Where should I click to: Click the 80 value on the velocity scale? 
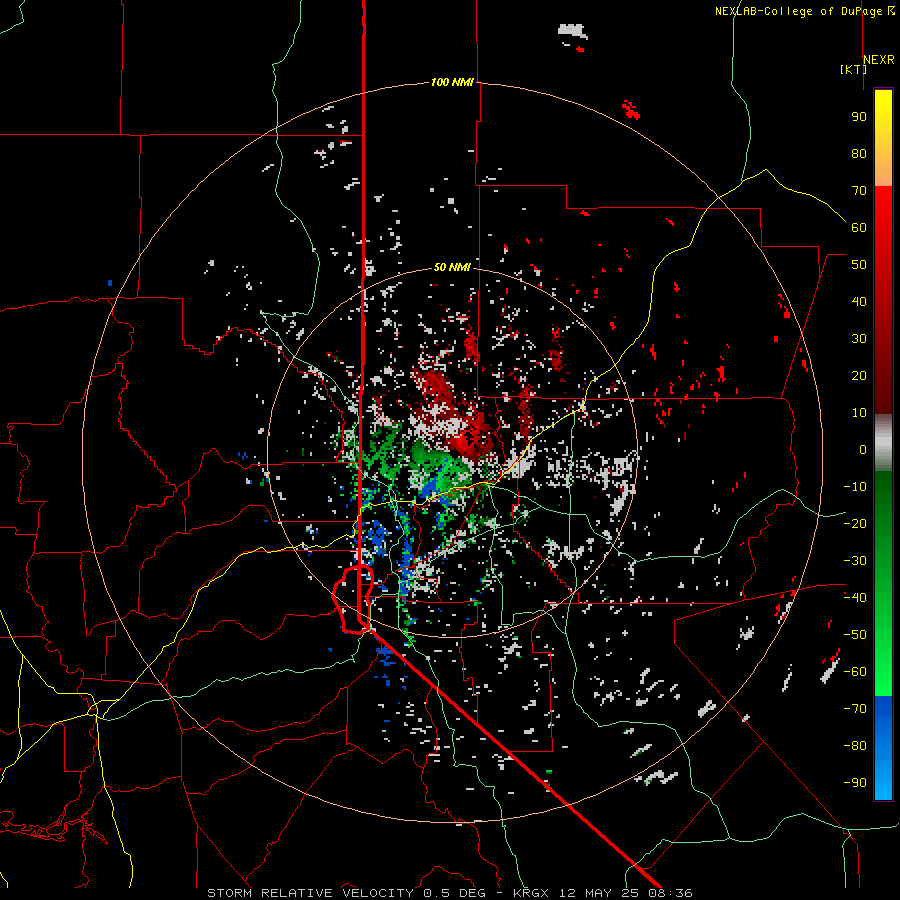click(x=859, y=154)
